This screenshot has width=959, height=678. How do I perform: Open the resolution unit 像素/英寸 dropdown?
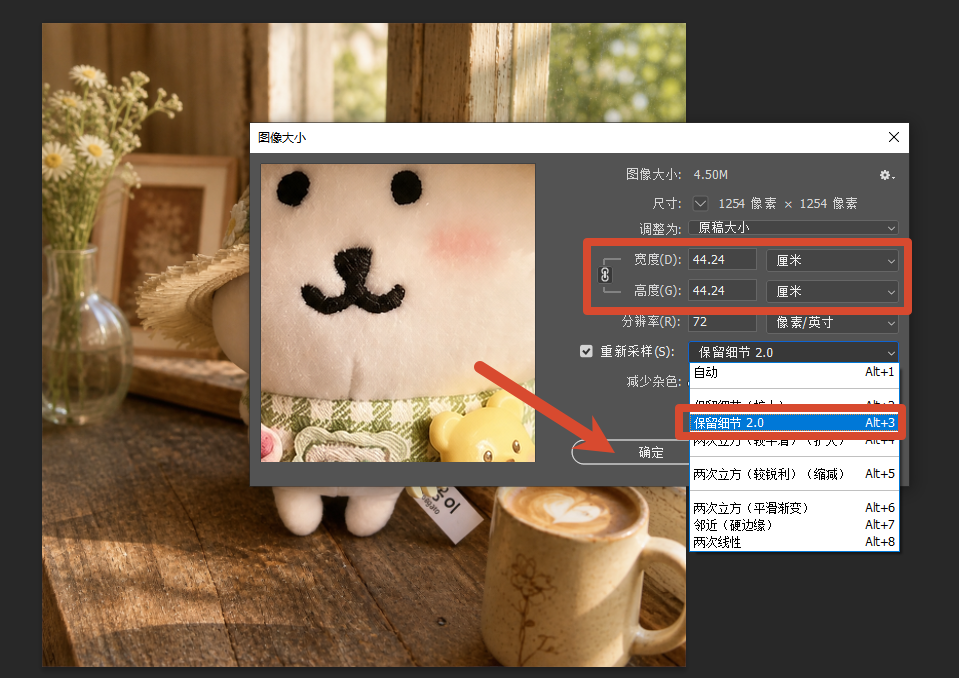832,322
